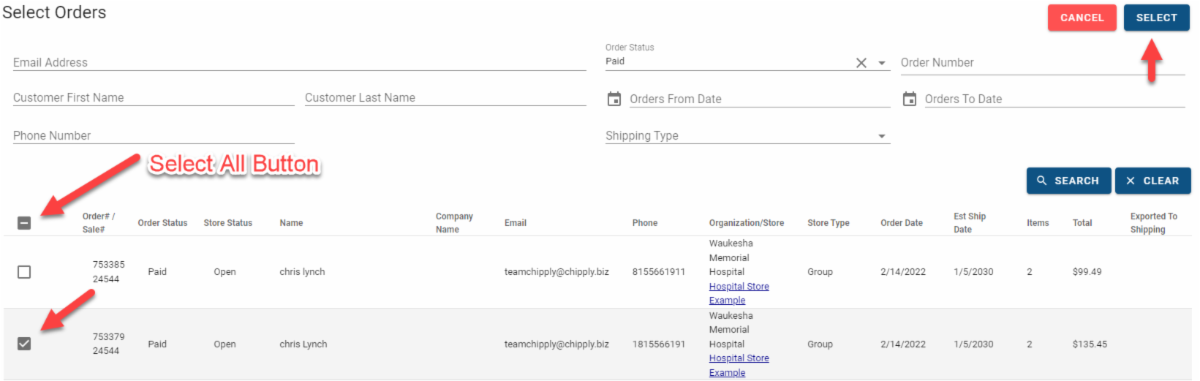Image resolution: width=1200 pixels, height=381 pixels.
Task: Expand the Order Status dropdown arrow
Action: [x=882, y=63]
